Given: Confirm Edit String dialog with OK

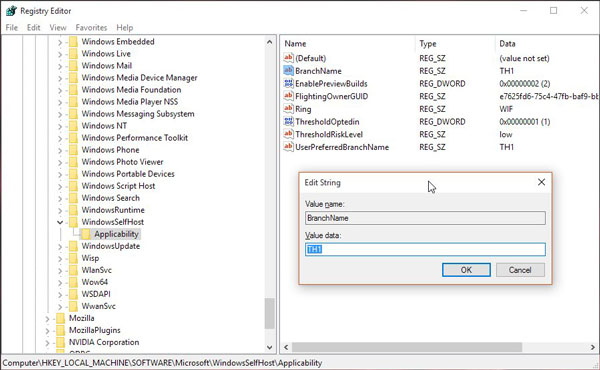Looking at the screenshot, I should pyautogui.click(x=466, y=270).
